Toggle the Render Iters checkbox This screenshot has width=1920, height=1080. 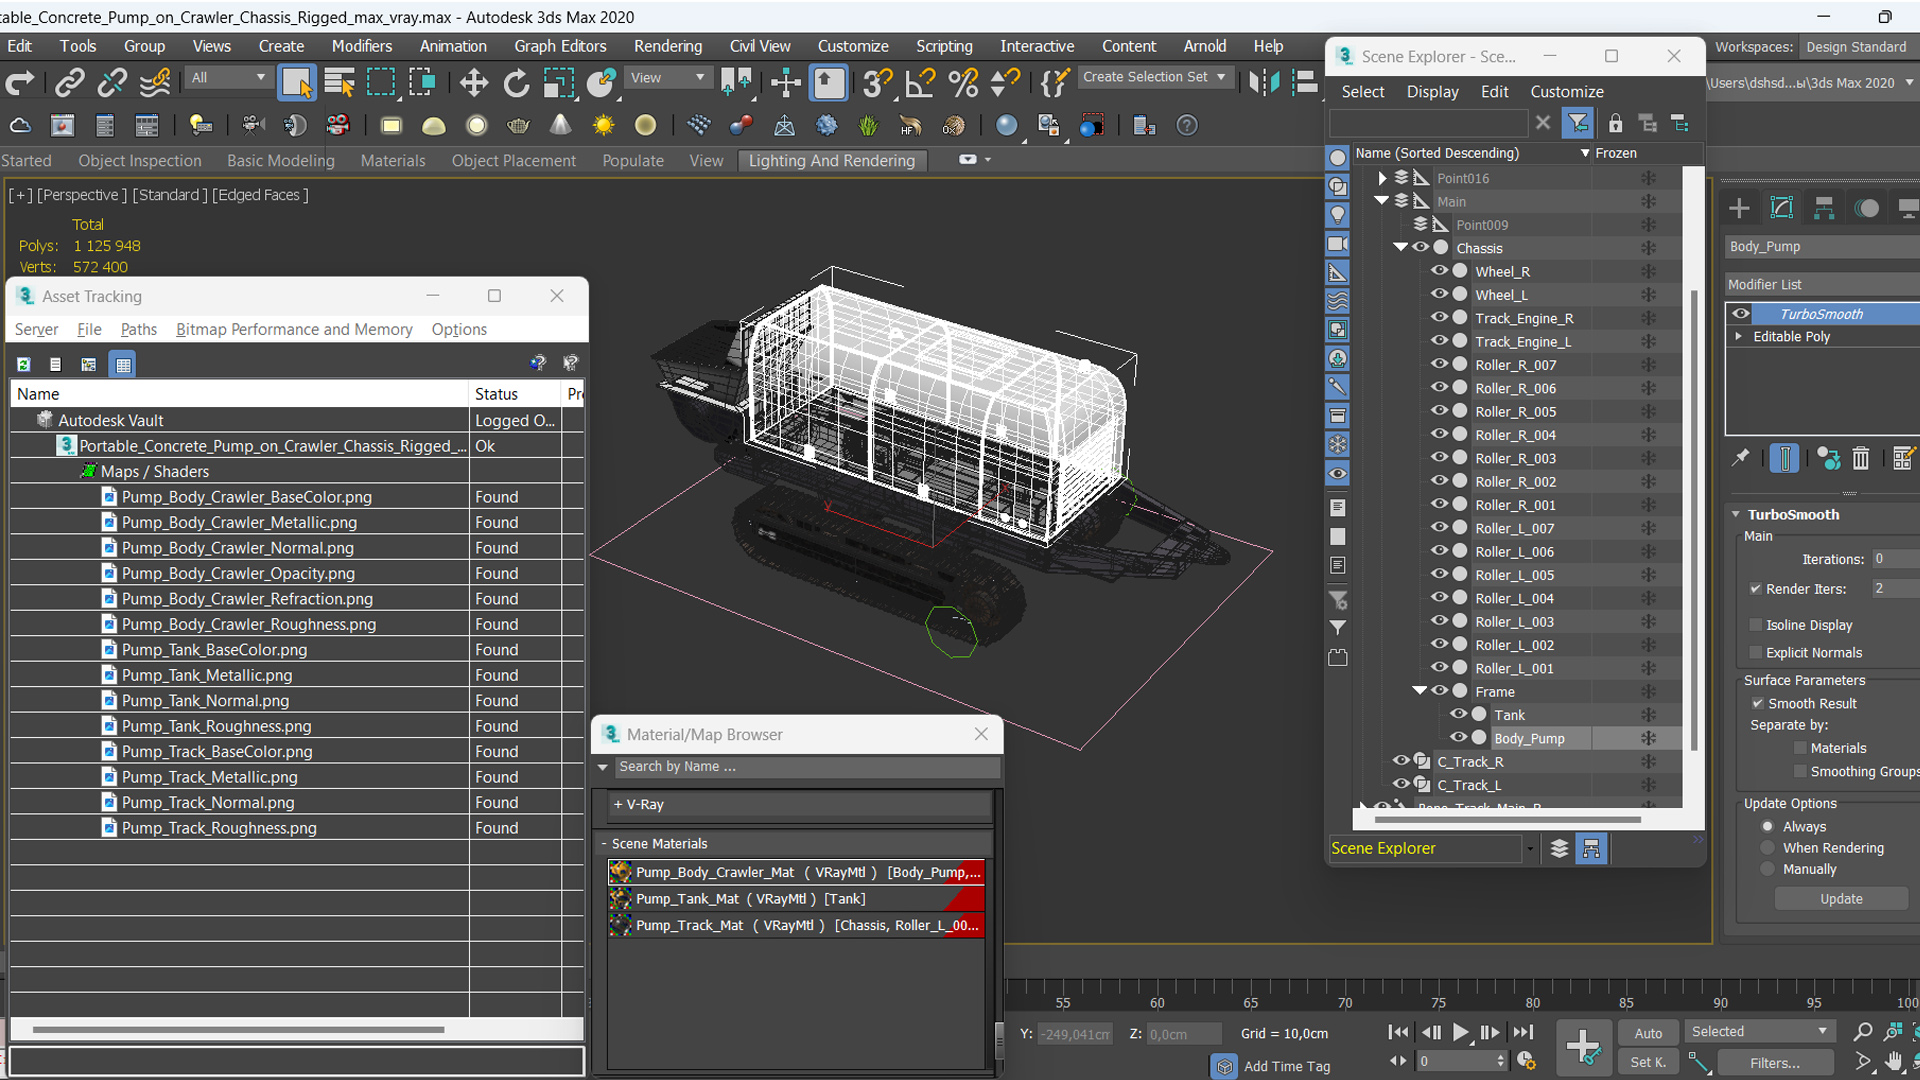1755,589
